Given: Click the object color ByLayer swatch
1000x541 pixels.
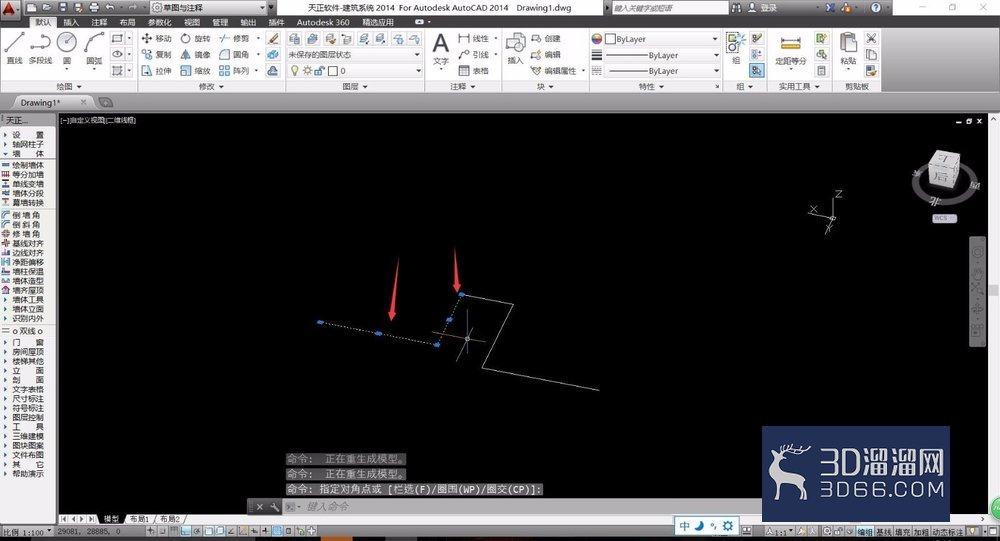Looking at the screenshot, I should [x=661, y=39].
